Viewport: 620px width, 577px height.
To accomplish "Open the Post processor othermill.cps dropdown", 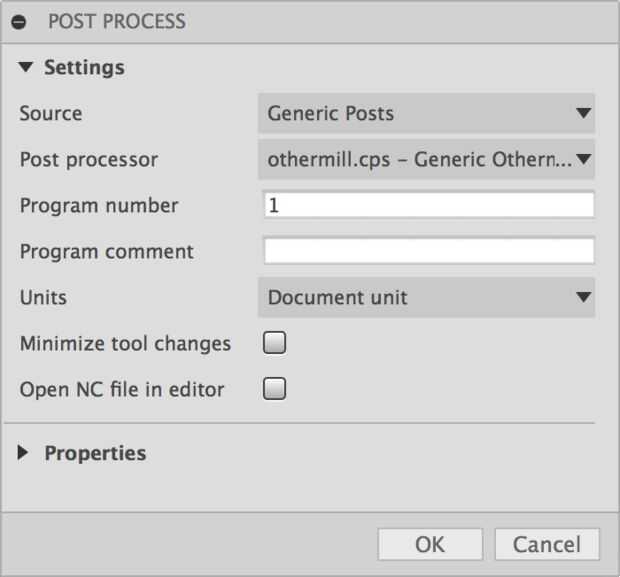I will pyautogui.click(x=415, y=159).
